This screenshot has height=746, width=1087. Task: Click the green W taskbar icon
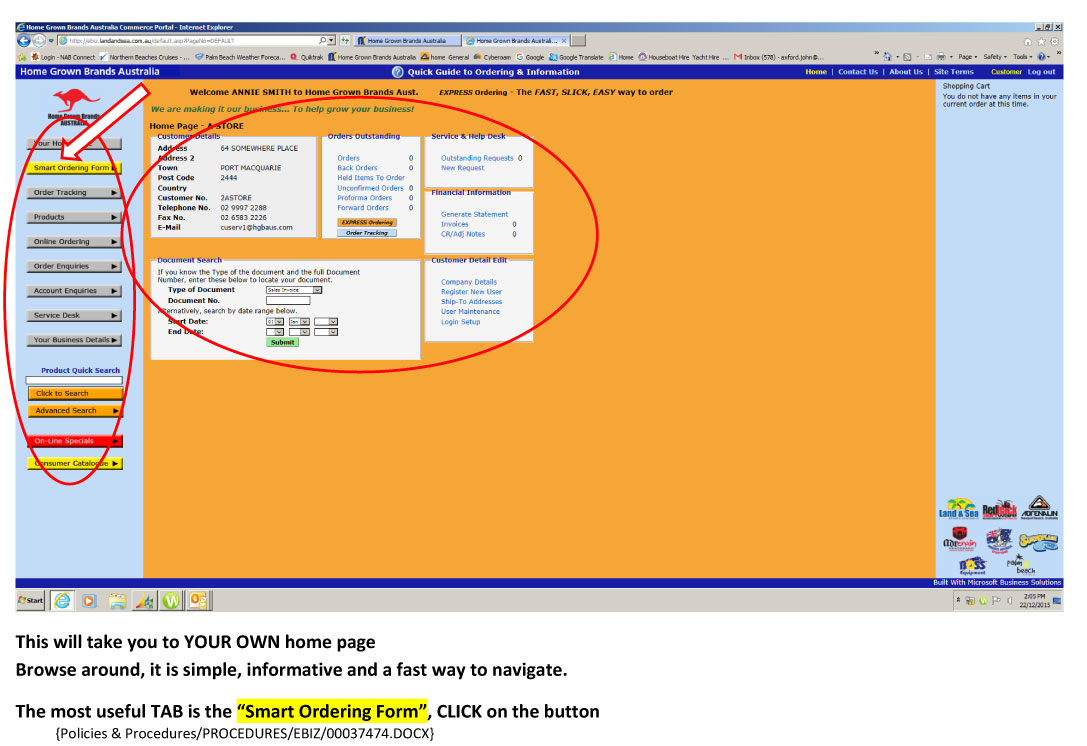coord(171,600)
